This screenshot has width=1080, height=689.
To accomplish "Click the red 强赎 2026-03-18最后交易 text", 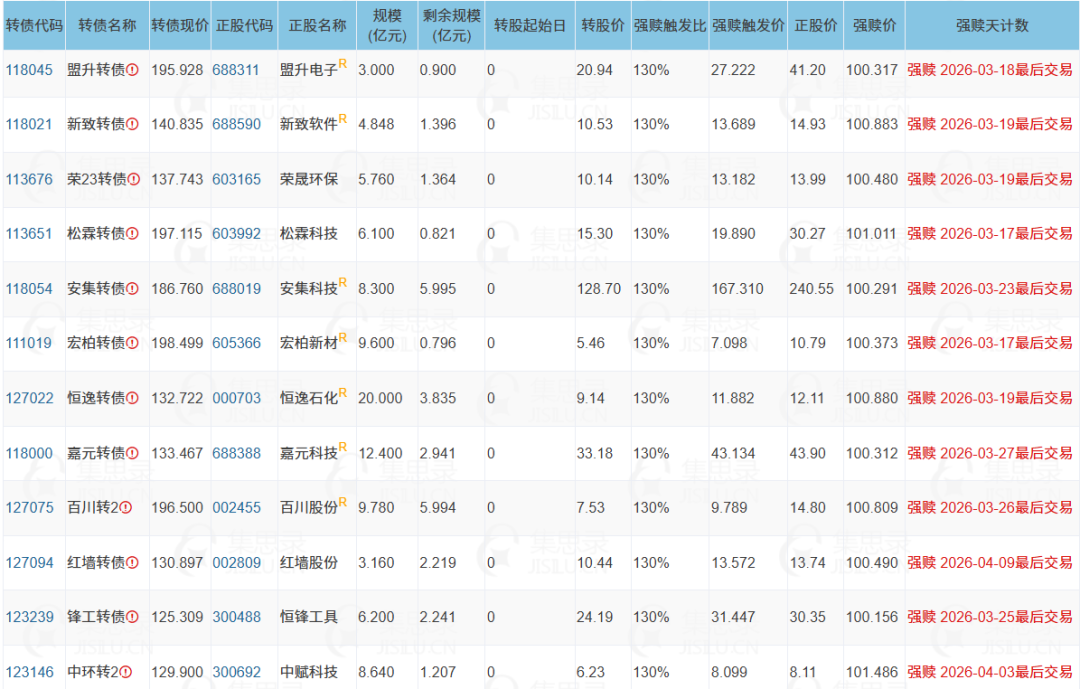I will click(x=992, y=70).
